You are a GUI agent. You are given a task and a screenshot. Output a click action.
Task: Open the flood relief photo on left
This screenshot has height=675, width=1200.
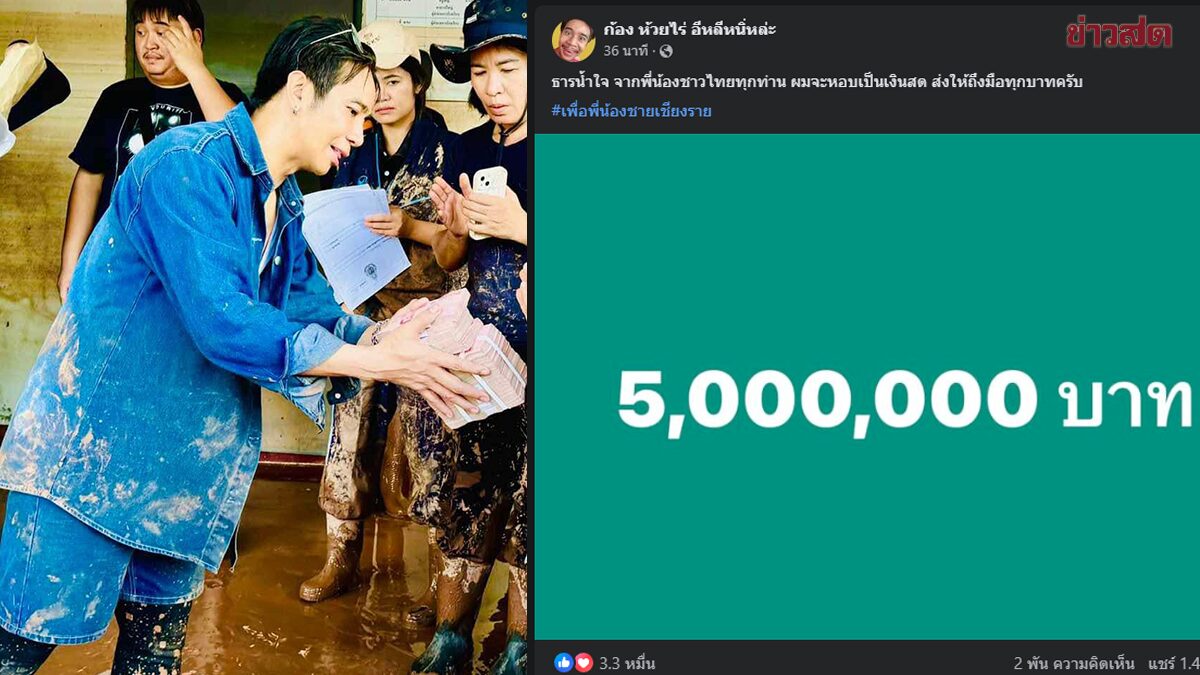(x=263, y=337)
